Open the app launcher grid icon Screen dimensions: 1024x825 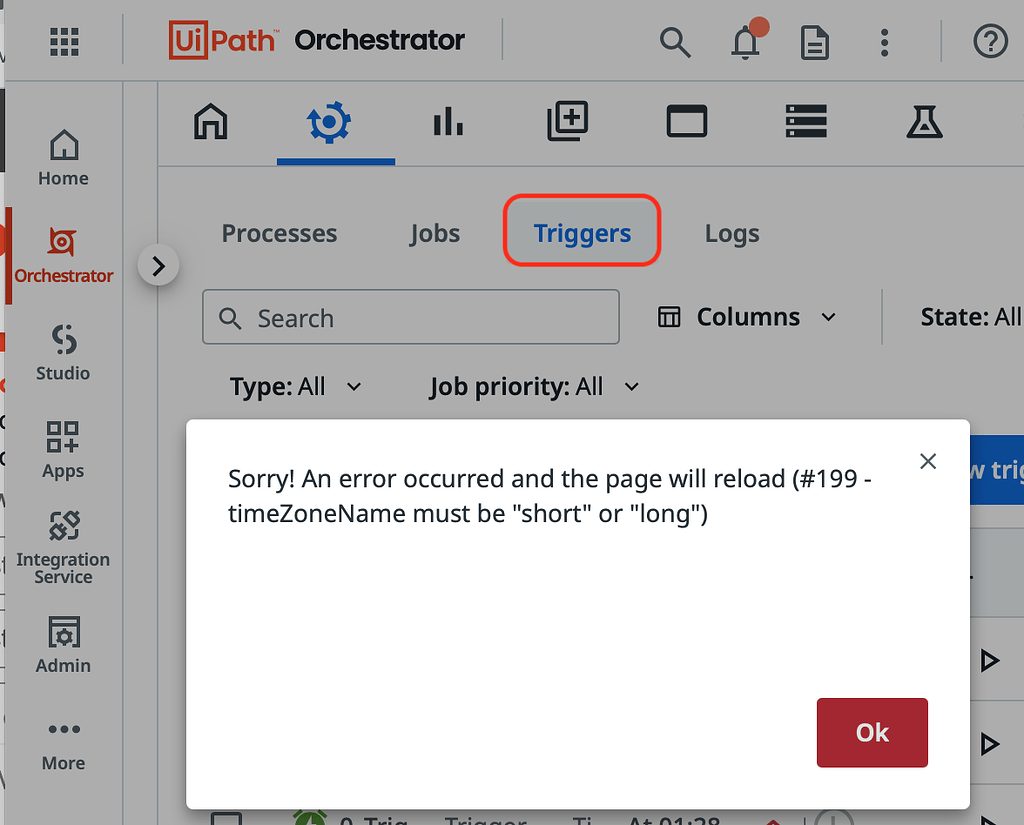point(64,42)
